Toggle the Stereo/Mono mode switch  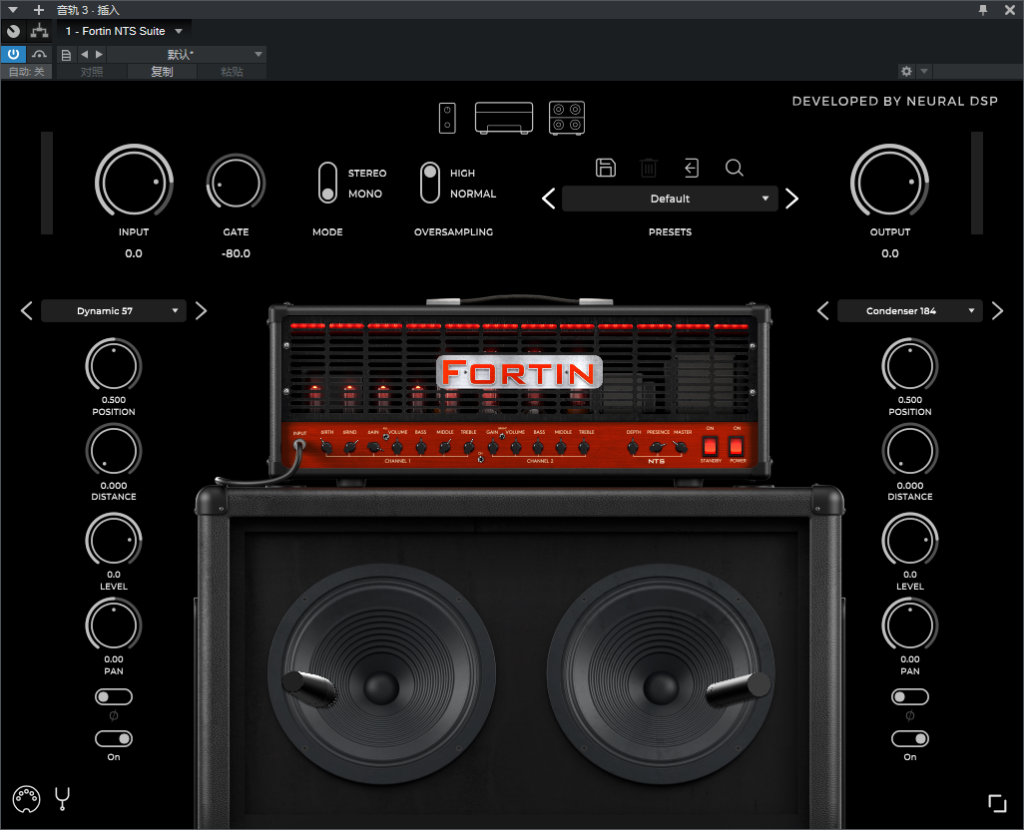pyautogui.click(x=328, y=183)
